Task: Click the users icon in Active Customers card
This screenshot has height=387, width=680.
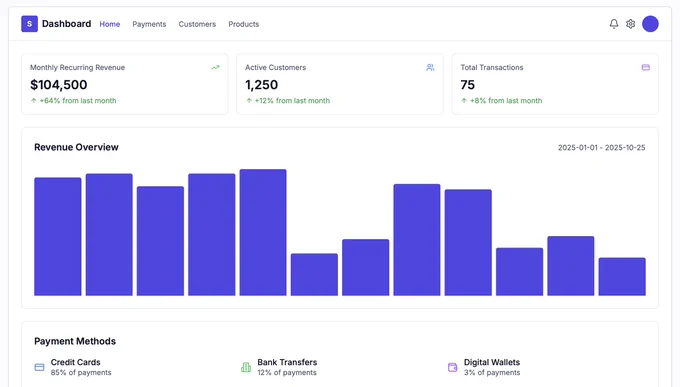Action: pos(430,67)
